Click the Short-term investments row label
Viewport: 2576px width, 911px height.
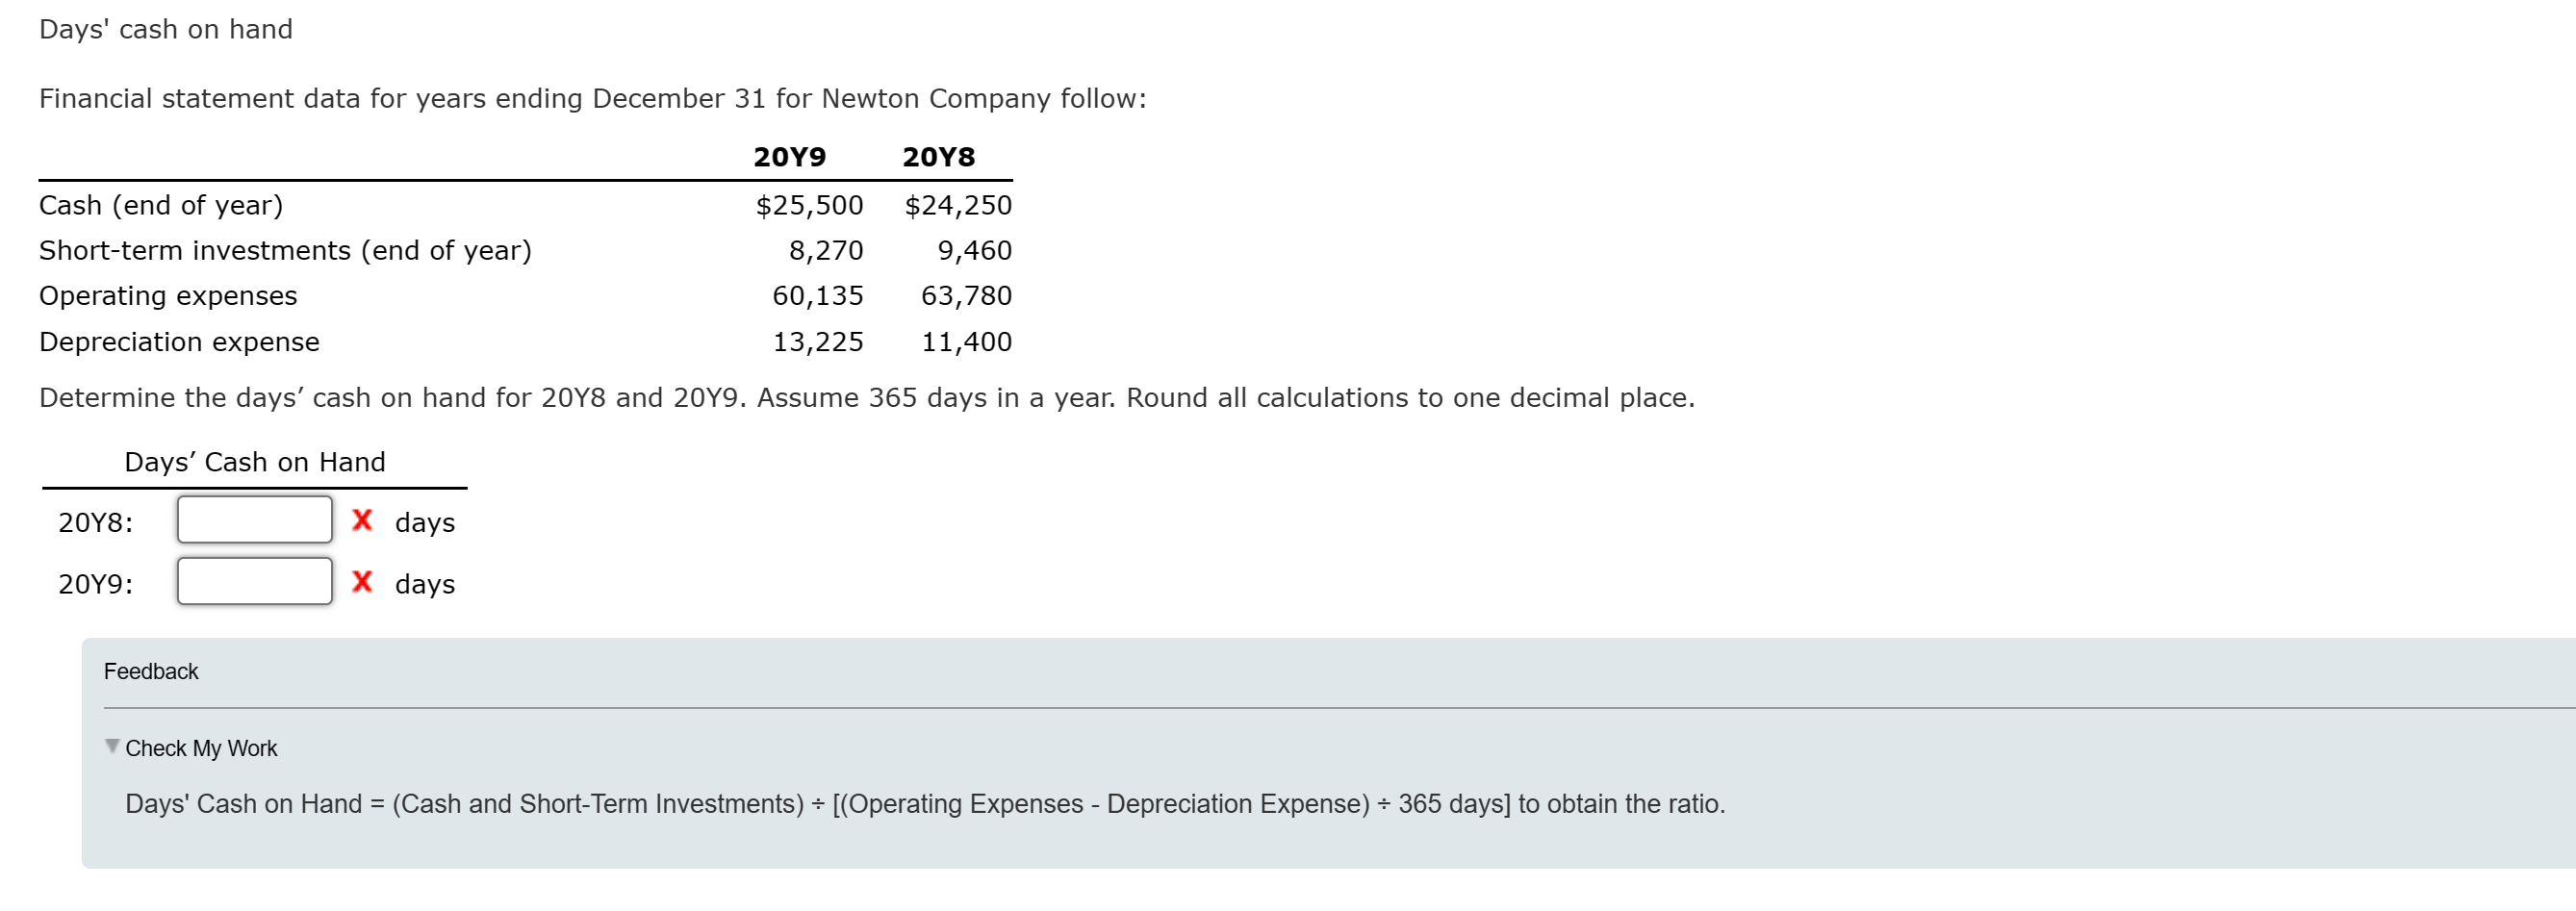[x=285, y=250]
